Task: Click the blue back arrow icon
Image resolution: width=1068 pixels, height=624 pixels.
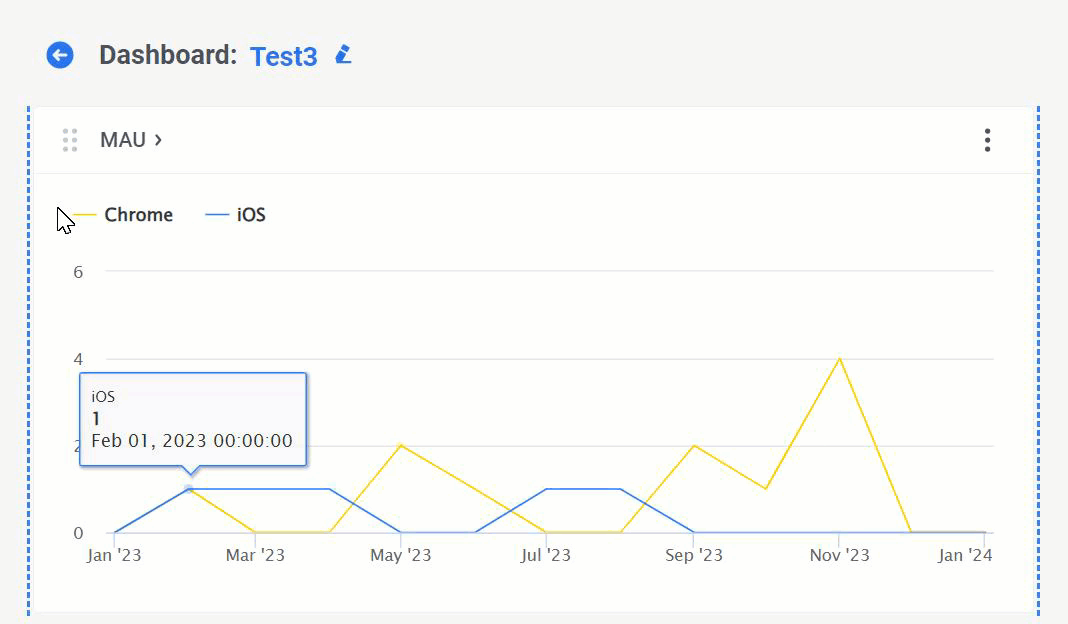Action: (x=60, y=55)
